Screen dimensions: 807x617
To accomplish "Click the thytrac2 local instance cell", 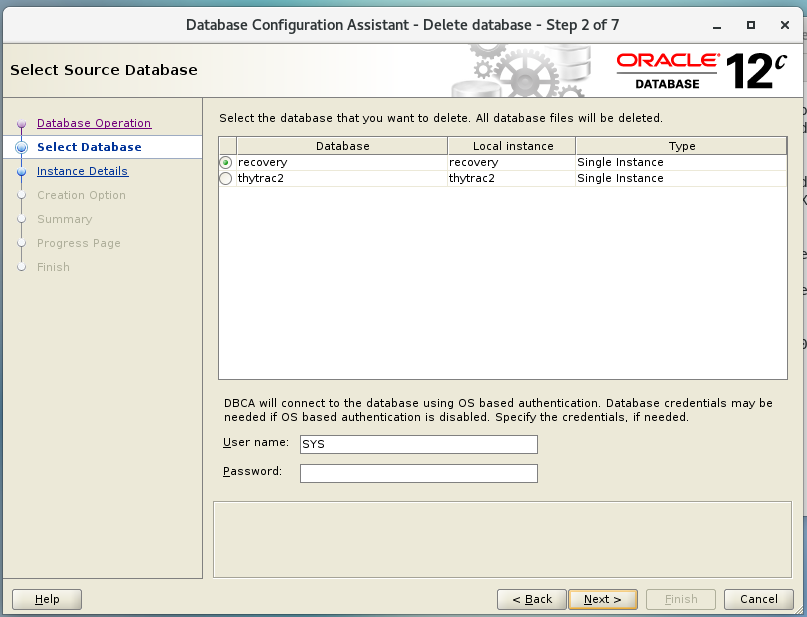I will [x=512, y=178].
